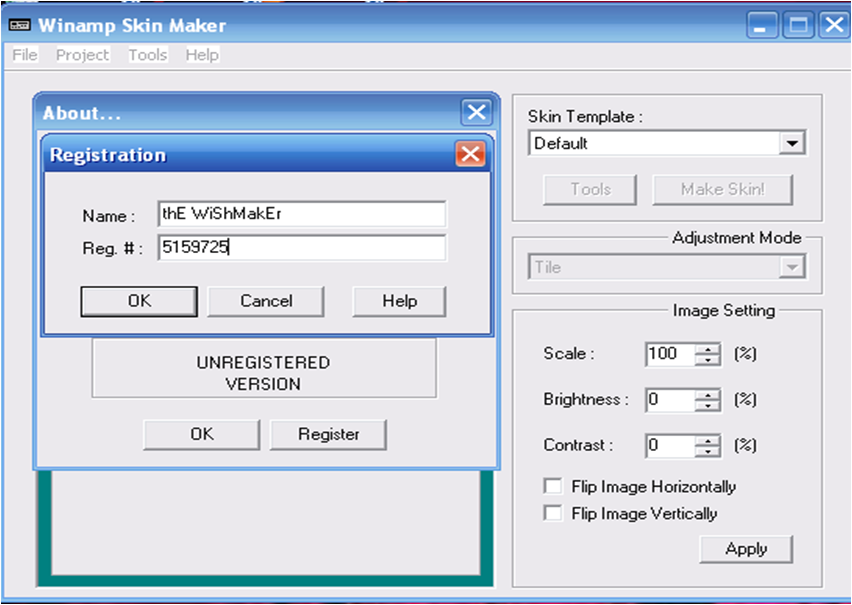Expand the Skin Template dropdown
The height and width of the screenshot is (605, 852).
pyautogui.click(x=792, y=144)
